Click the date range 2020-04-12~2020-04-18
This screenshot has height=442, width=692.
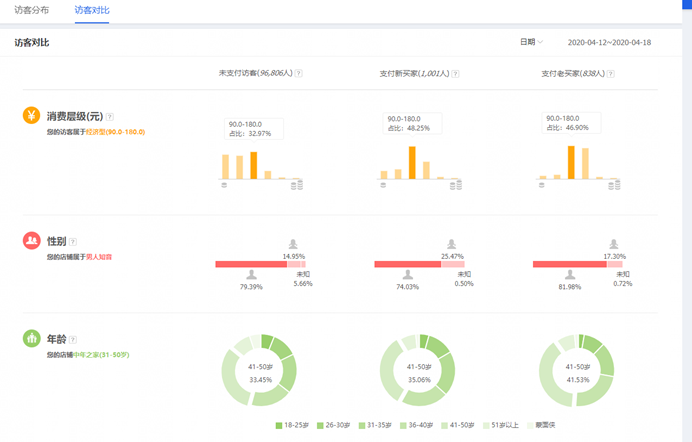point(609,43)
